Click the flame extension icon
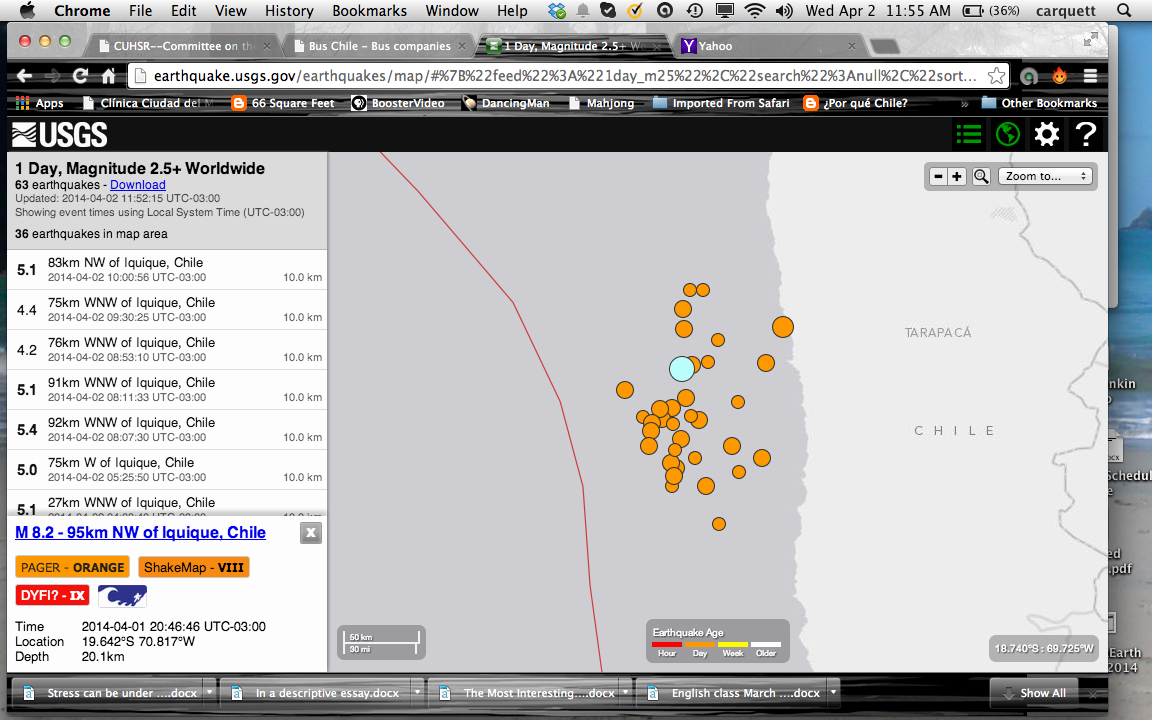 click(x=1059, y=76)
